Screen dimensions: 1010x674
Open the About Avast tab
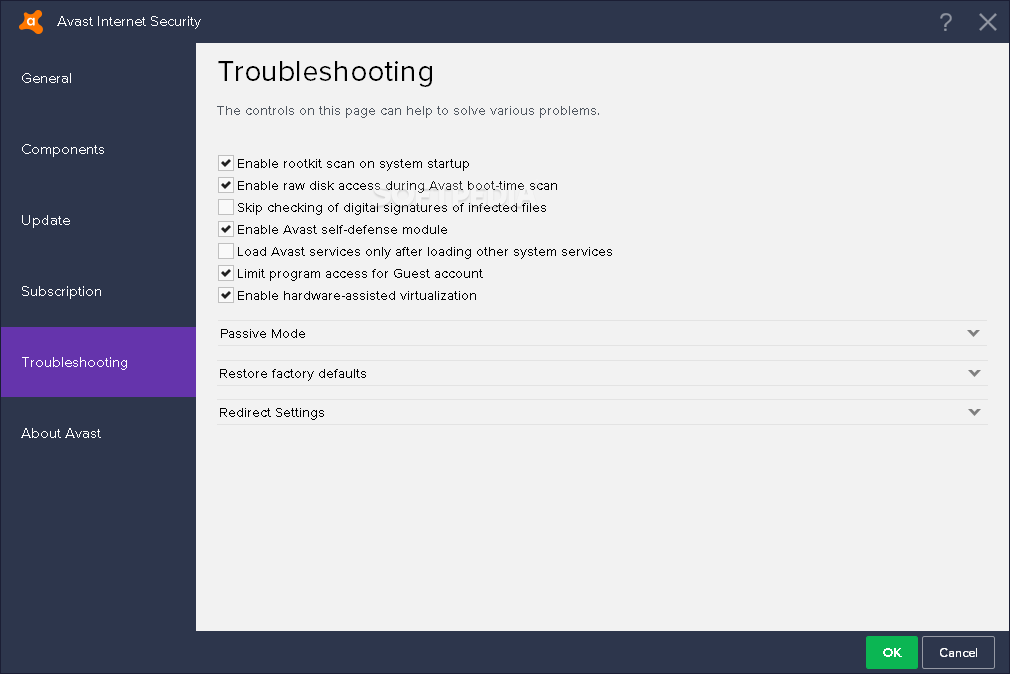pos(98,433)
